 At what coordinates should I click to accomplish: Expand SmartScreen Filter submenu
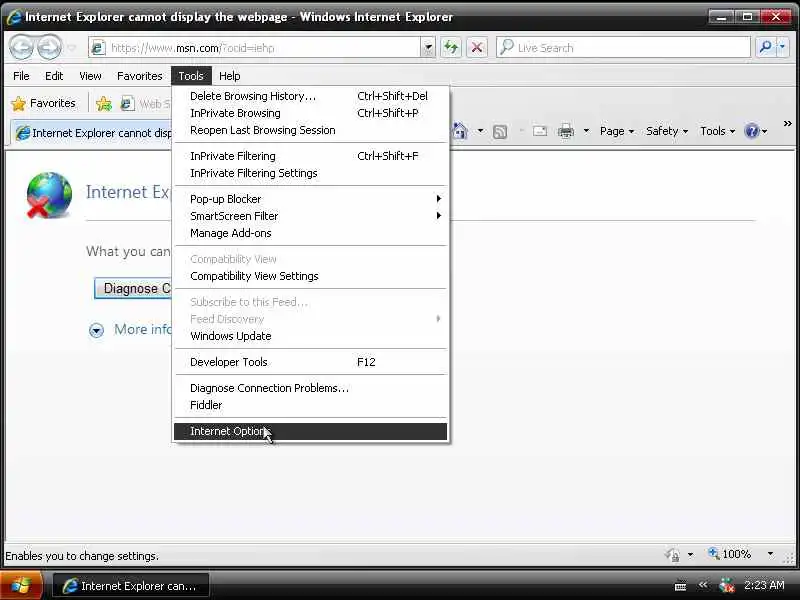[x=310, y=216]
